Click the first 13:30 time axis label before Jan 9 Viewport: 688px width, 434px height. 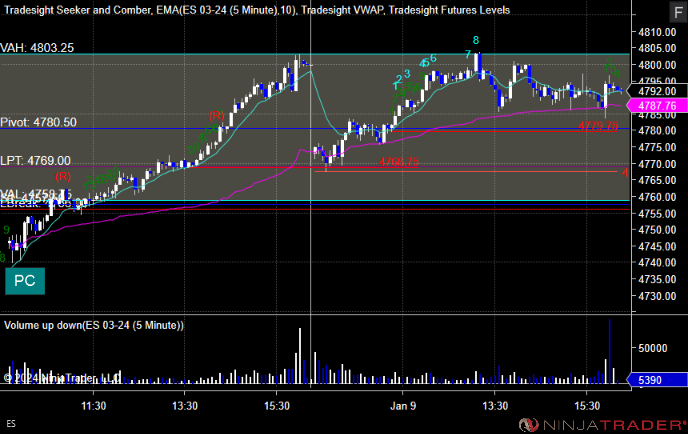pos(185,406)
